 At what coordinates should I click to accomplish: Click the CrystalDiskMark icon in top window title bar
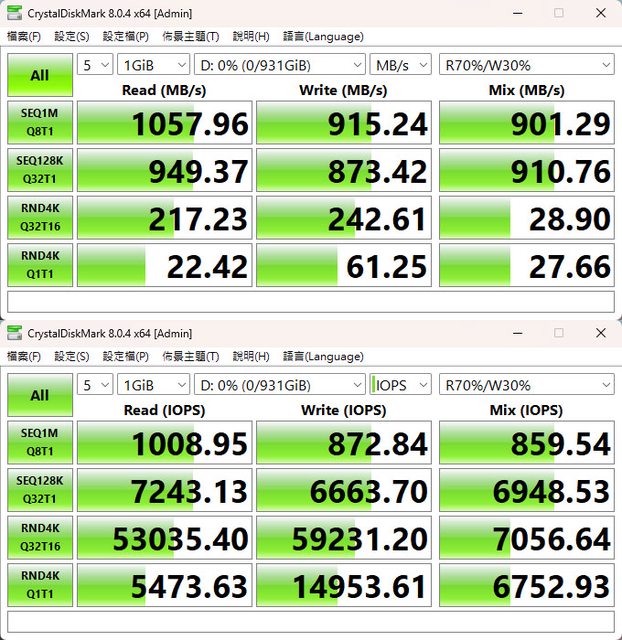click(x=14, y=13)
